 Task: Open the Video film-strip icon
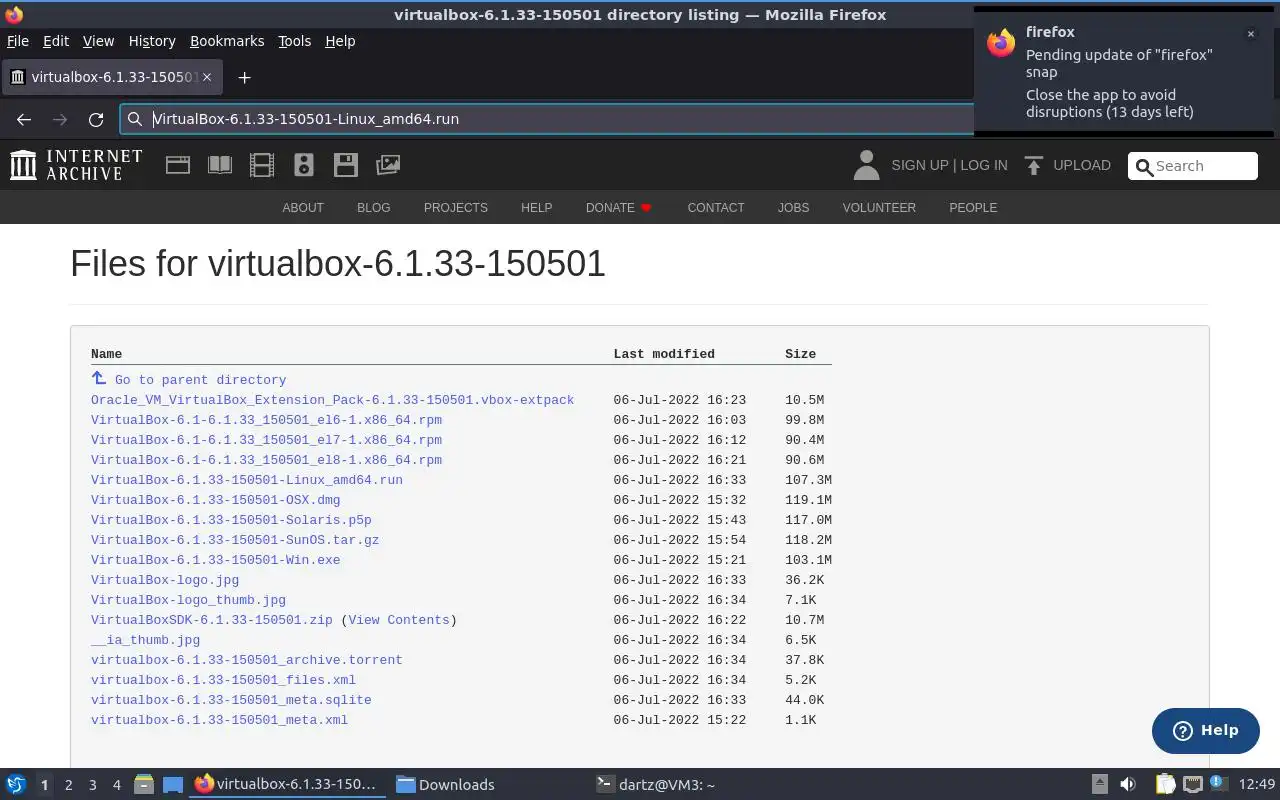(262, 165)
